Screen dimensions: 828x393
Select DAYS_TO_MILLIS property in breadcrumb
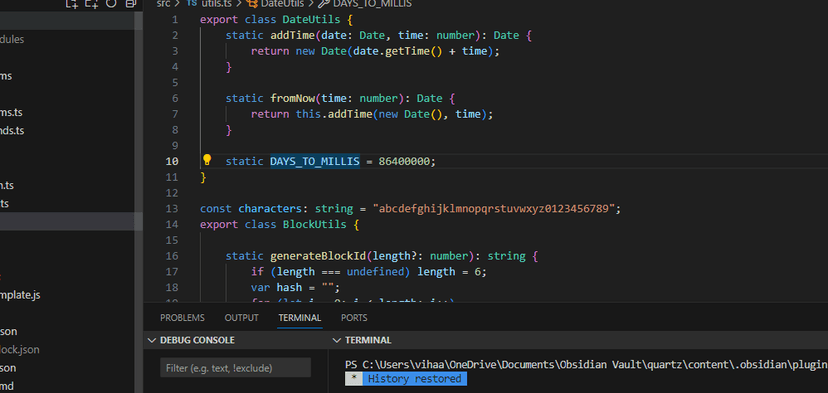coord(372,4)
